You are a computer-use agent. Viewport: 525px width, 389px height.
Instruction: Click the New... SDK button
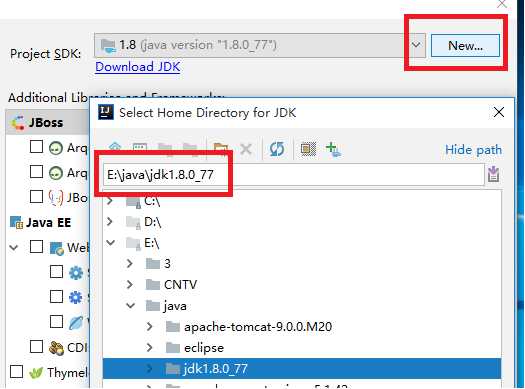[465, 45]
